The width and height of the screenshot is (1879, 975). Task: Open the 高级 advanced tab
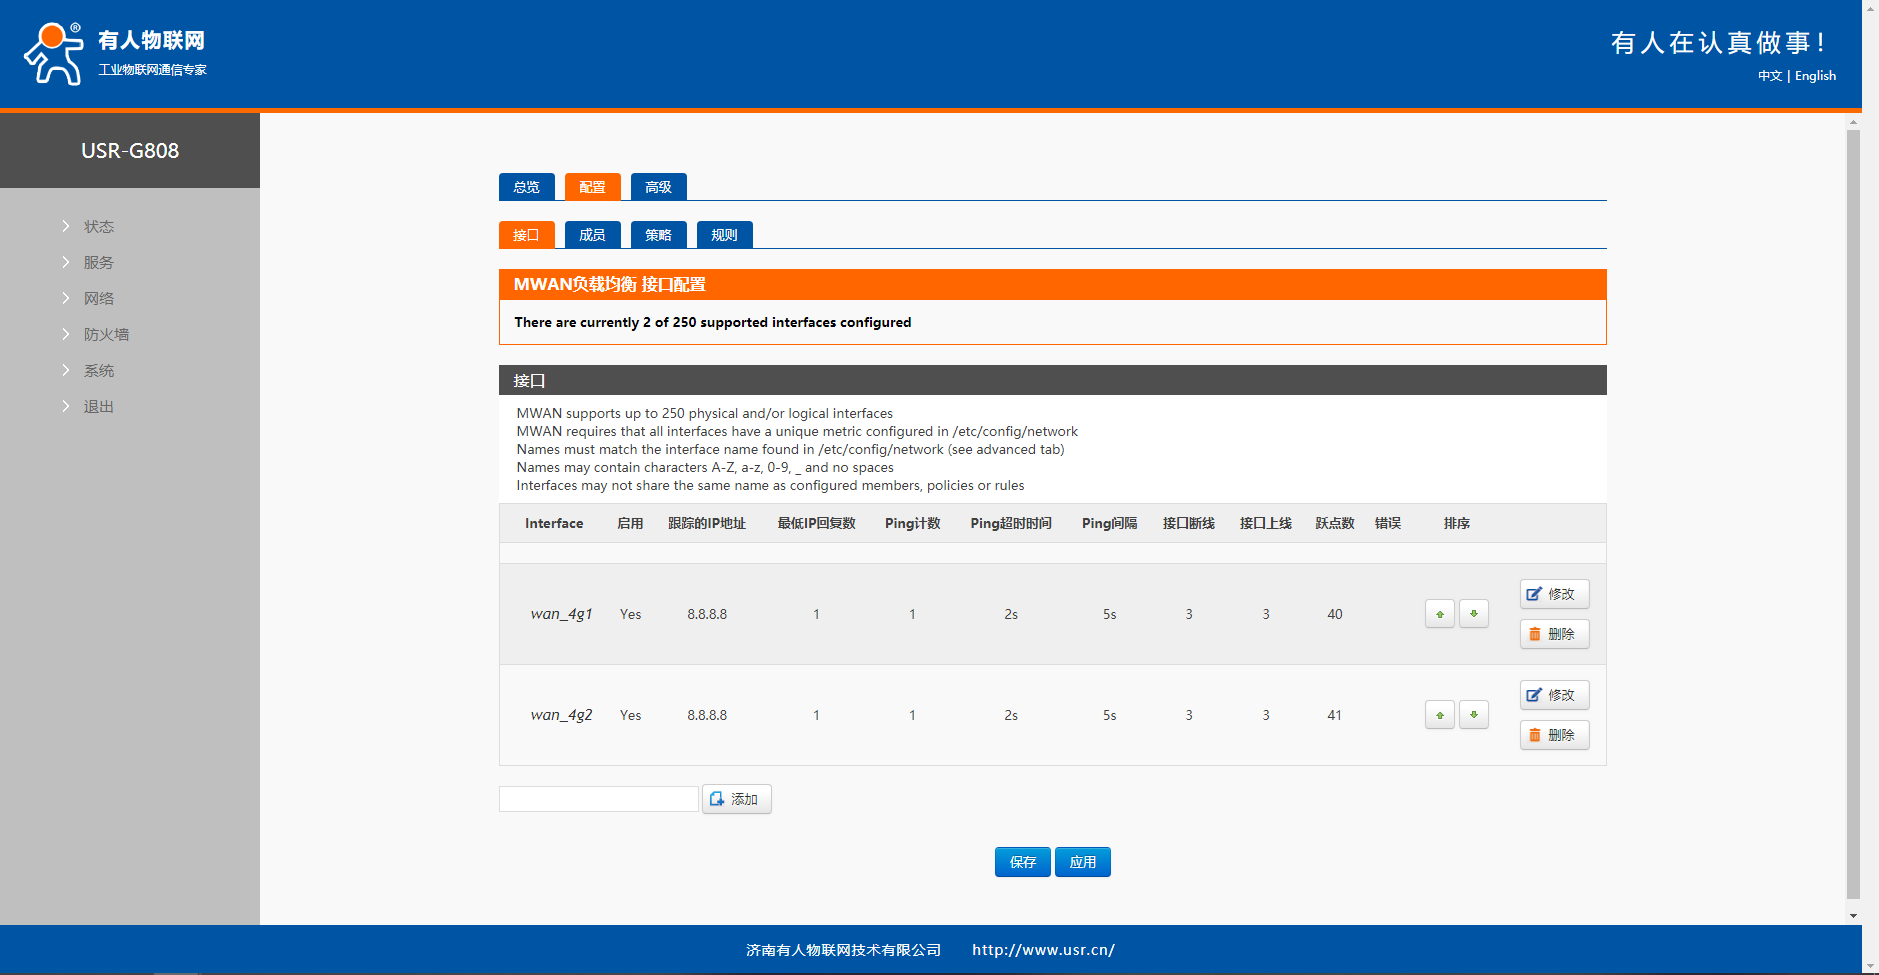click(x=658, y=187)
